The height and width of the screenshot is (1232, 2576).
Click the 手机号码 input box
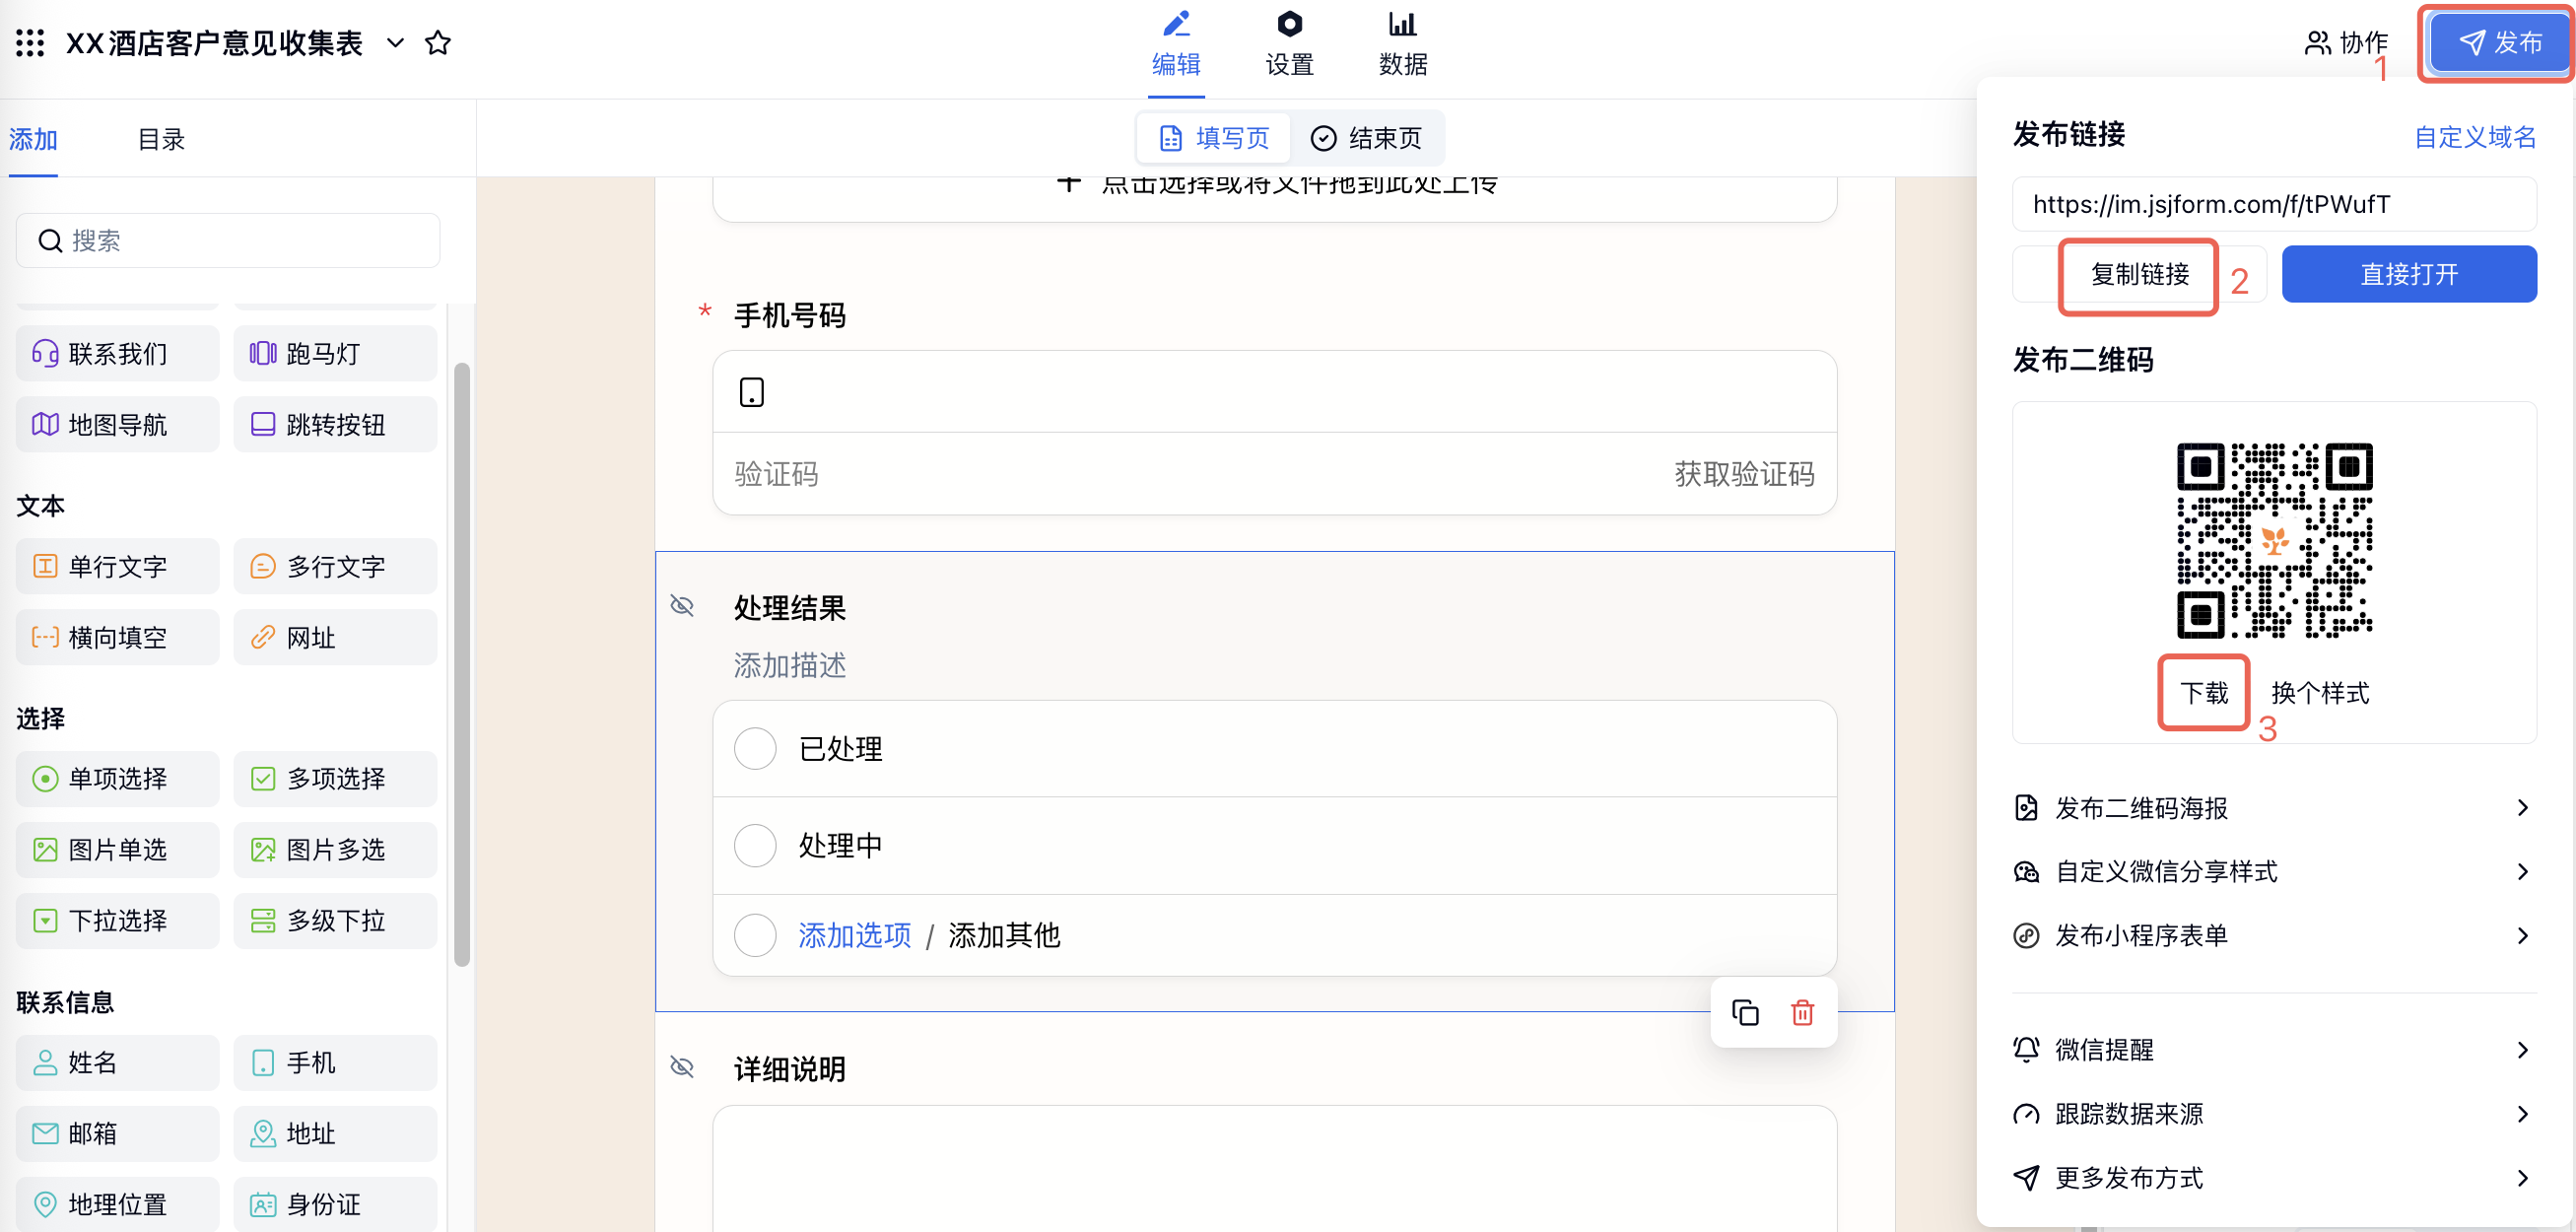point(1274,392)
